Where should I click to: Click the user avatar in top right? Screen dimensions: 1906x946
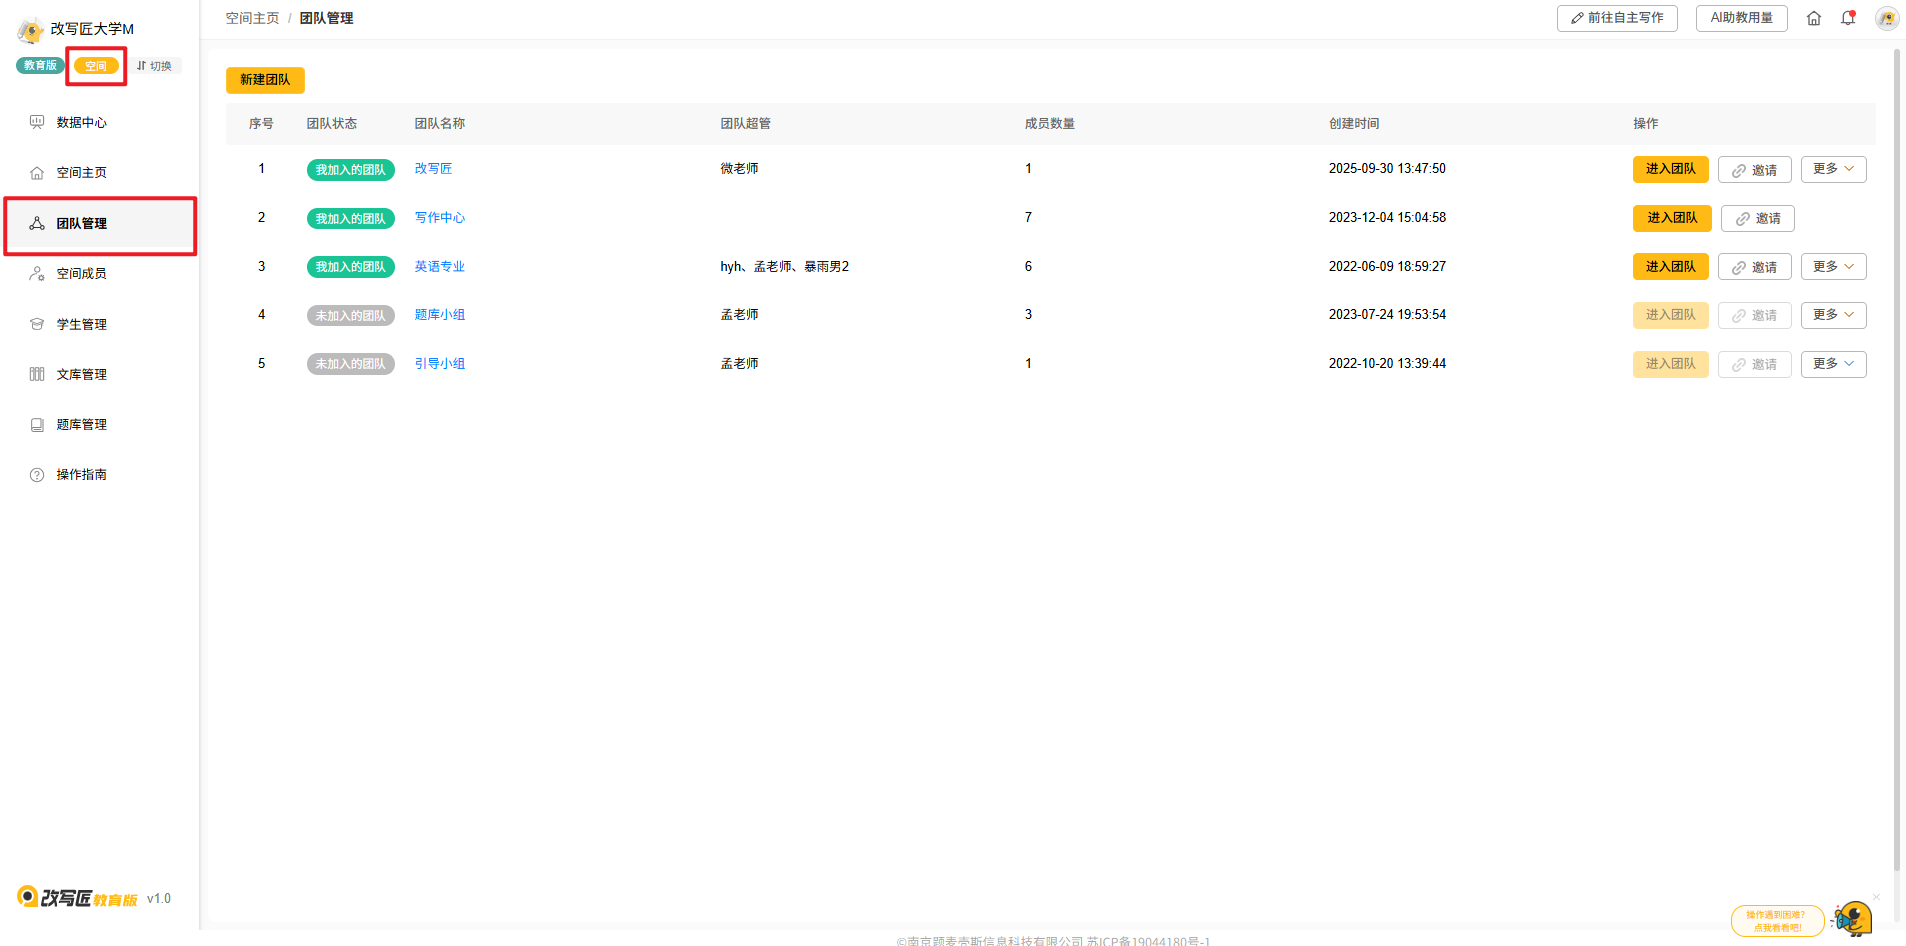pos(1886,18)
